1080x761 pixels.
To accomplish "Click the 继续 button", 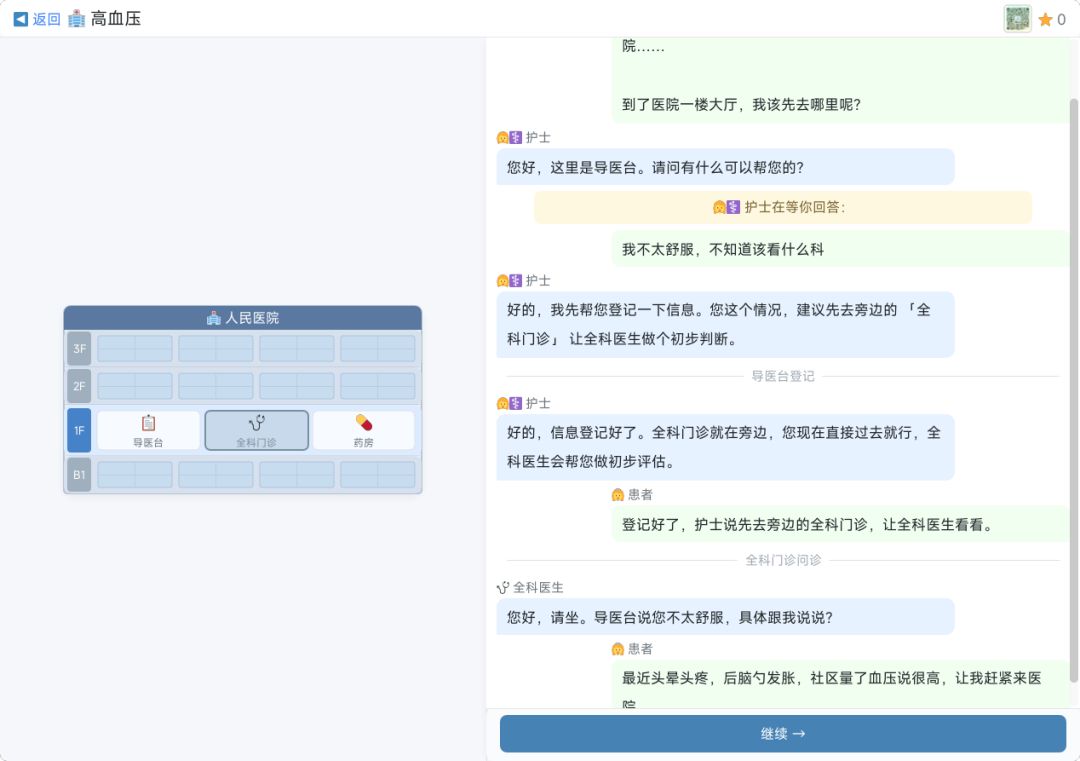I will 782,733.
